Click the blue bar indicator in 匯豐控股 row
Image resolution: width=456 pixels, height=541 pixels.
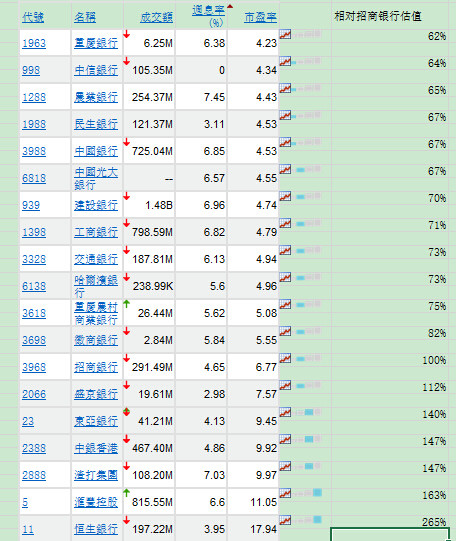click(x=317, y=493)
